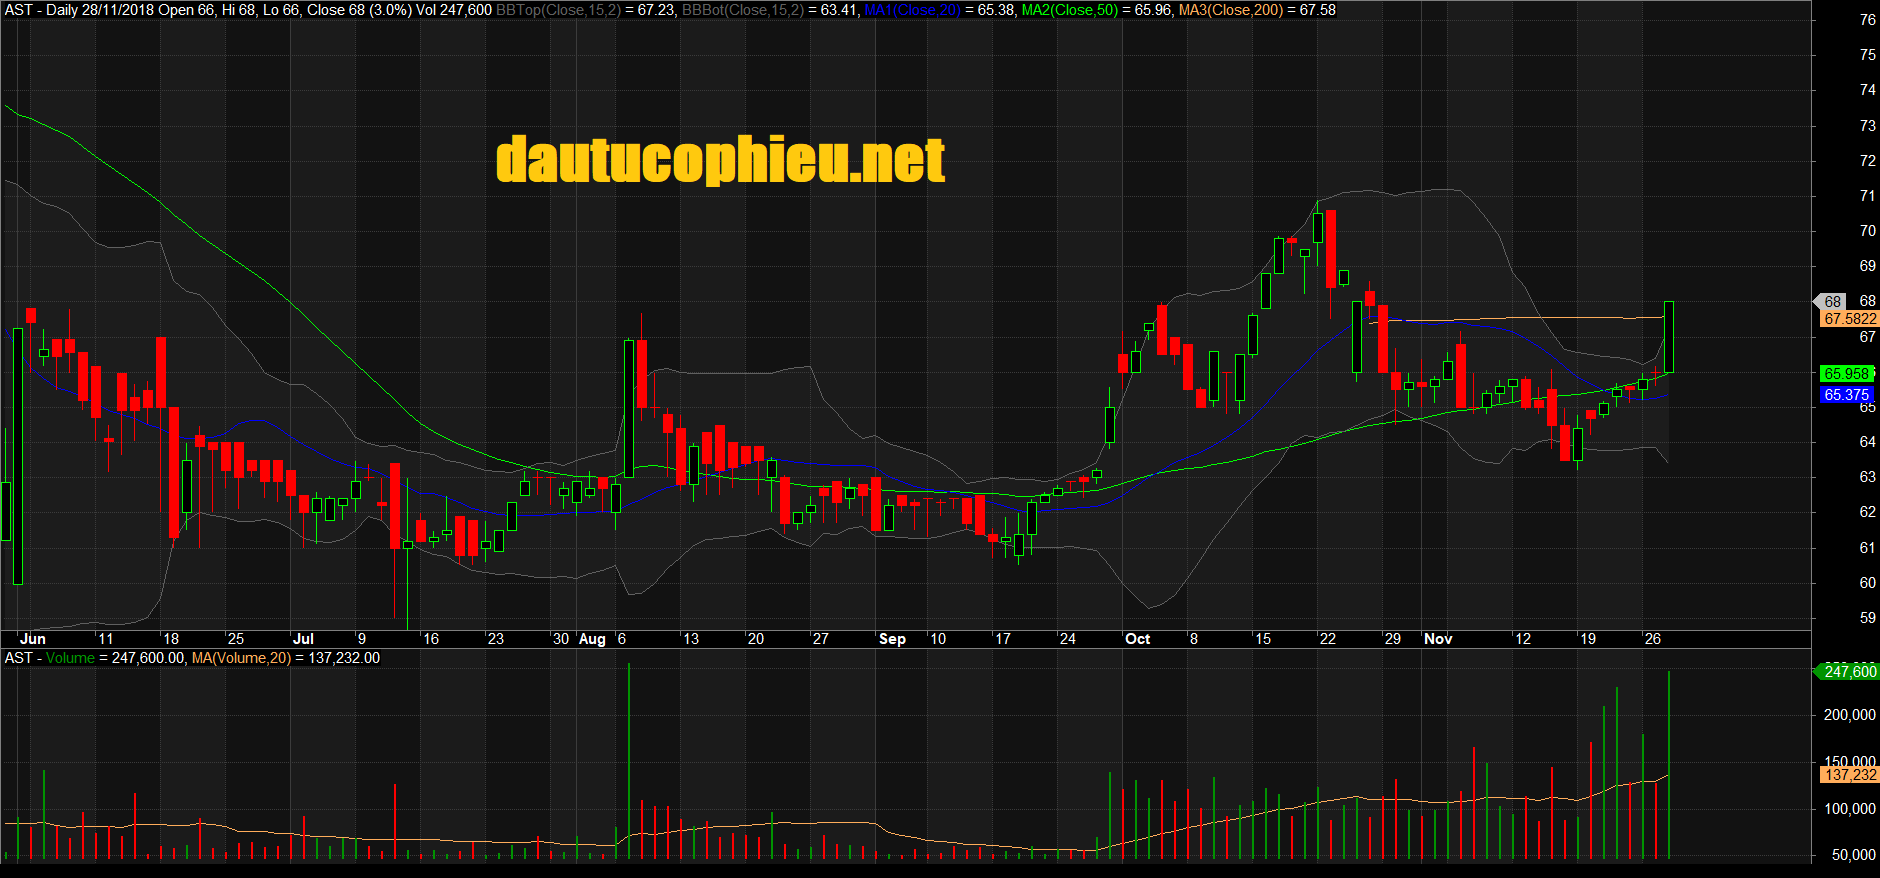The height and width of the screenshot is (878, 1880).
Task: Click the MA3(Close,200) = 67.58 label
Action: (1258, 10)
